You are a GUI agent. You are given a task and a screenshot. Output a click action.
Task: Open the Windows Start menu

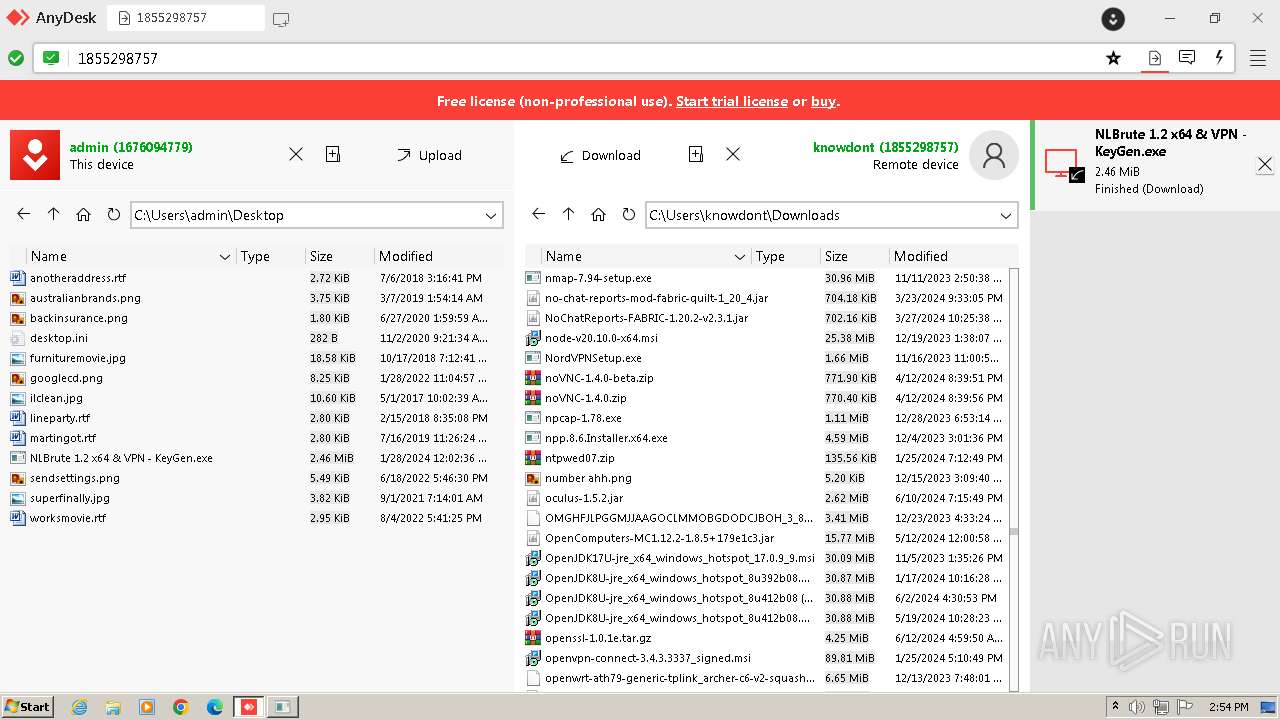pos(27,707)
